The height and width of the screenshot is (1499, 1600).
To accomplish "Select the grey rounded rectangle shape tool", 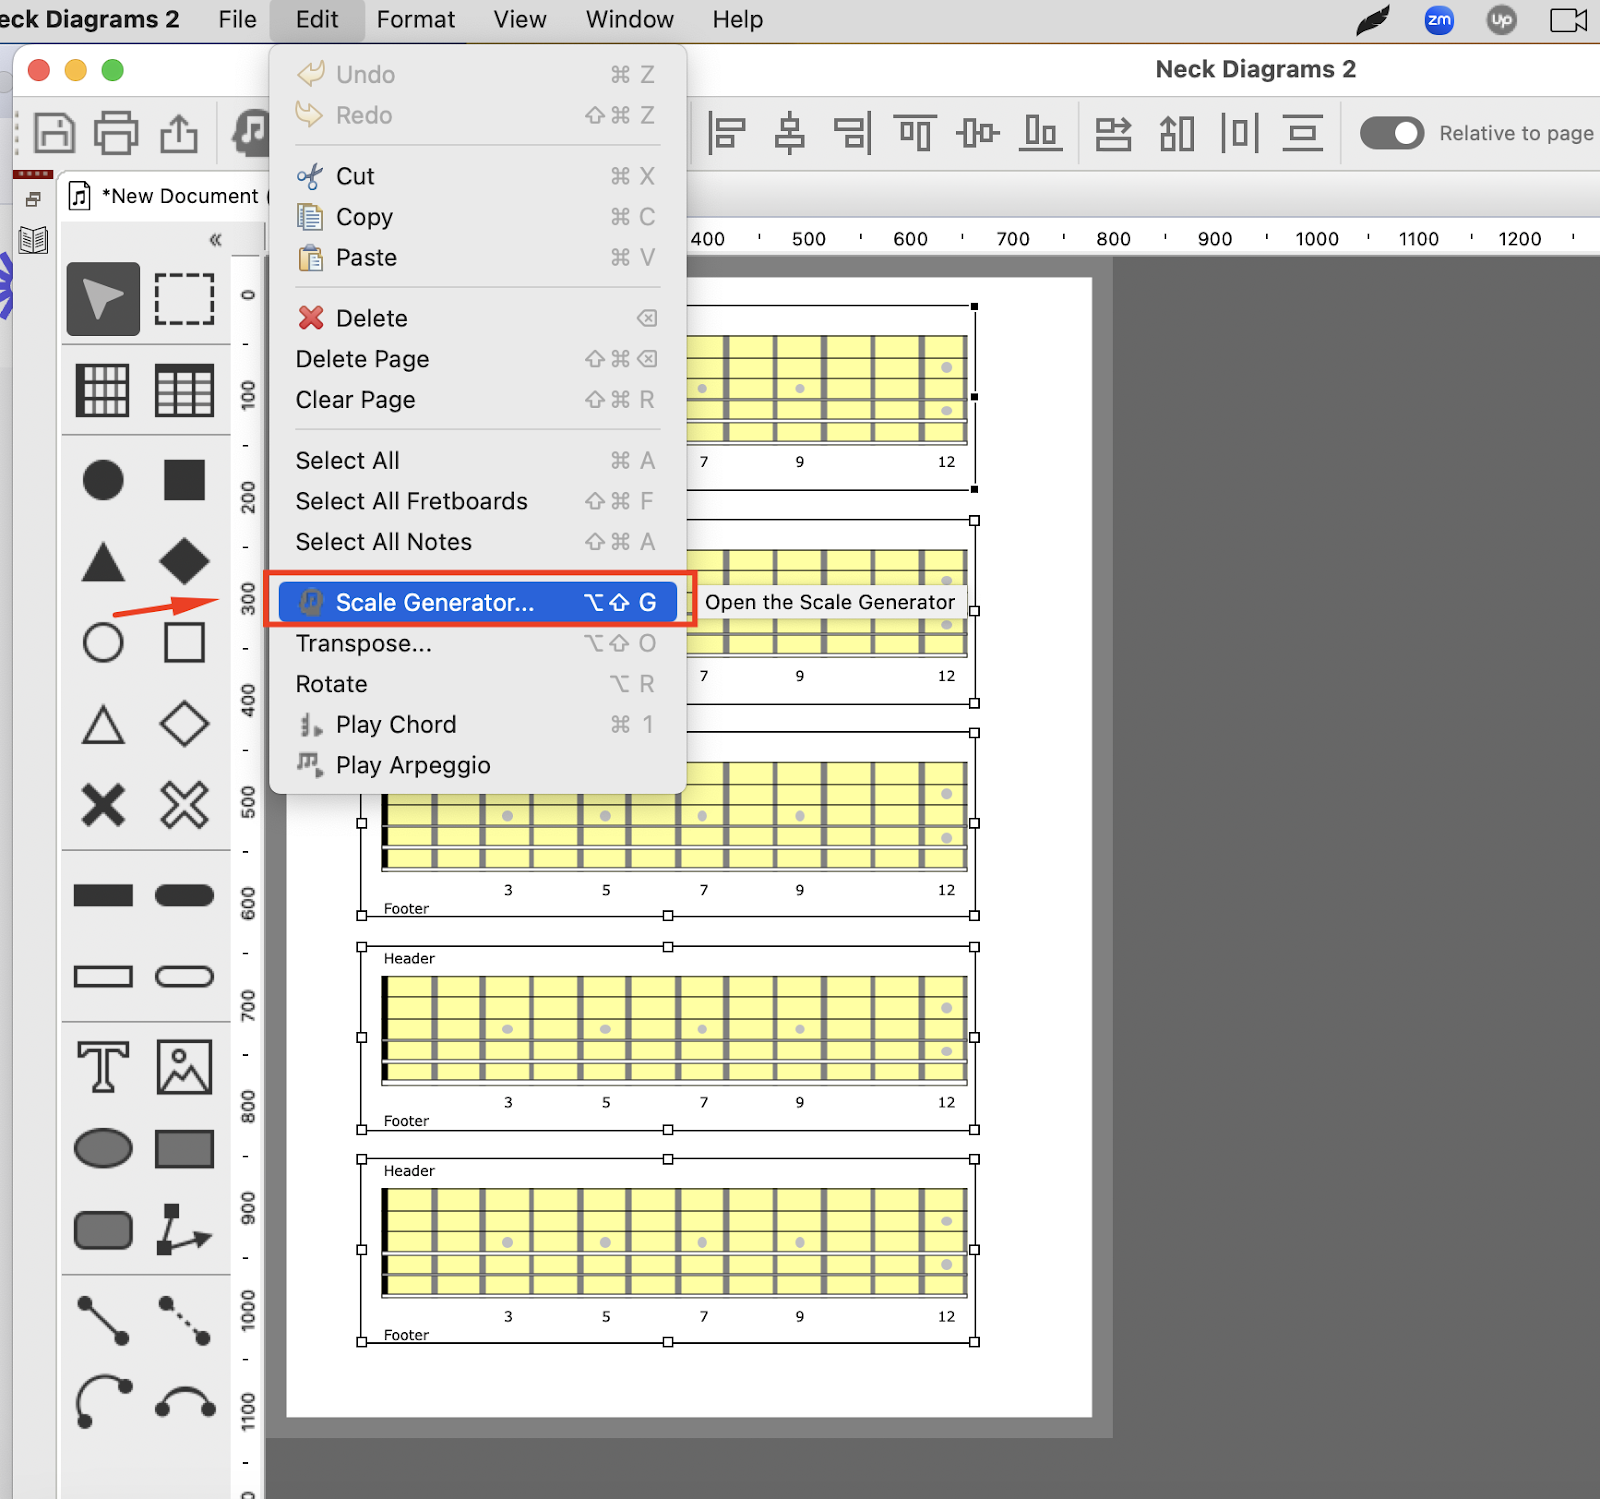I will [x=103, y=1230].
